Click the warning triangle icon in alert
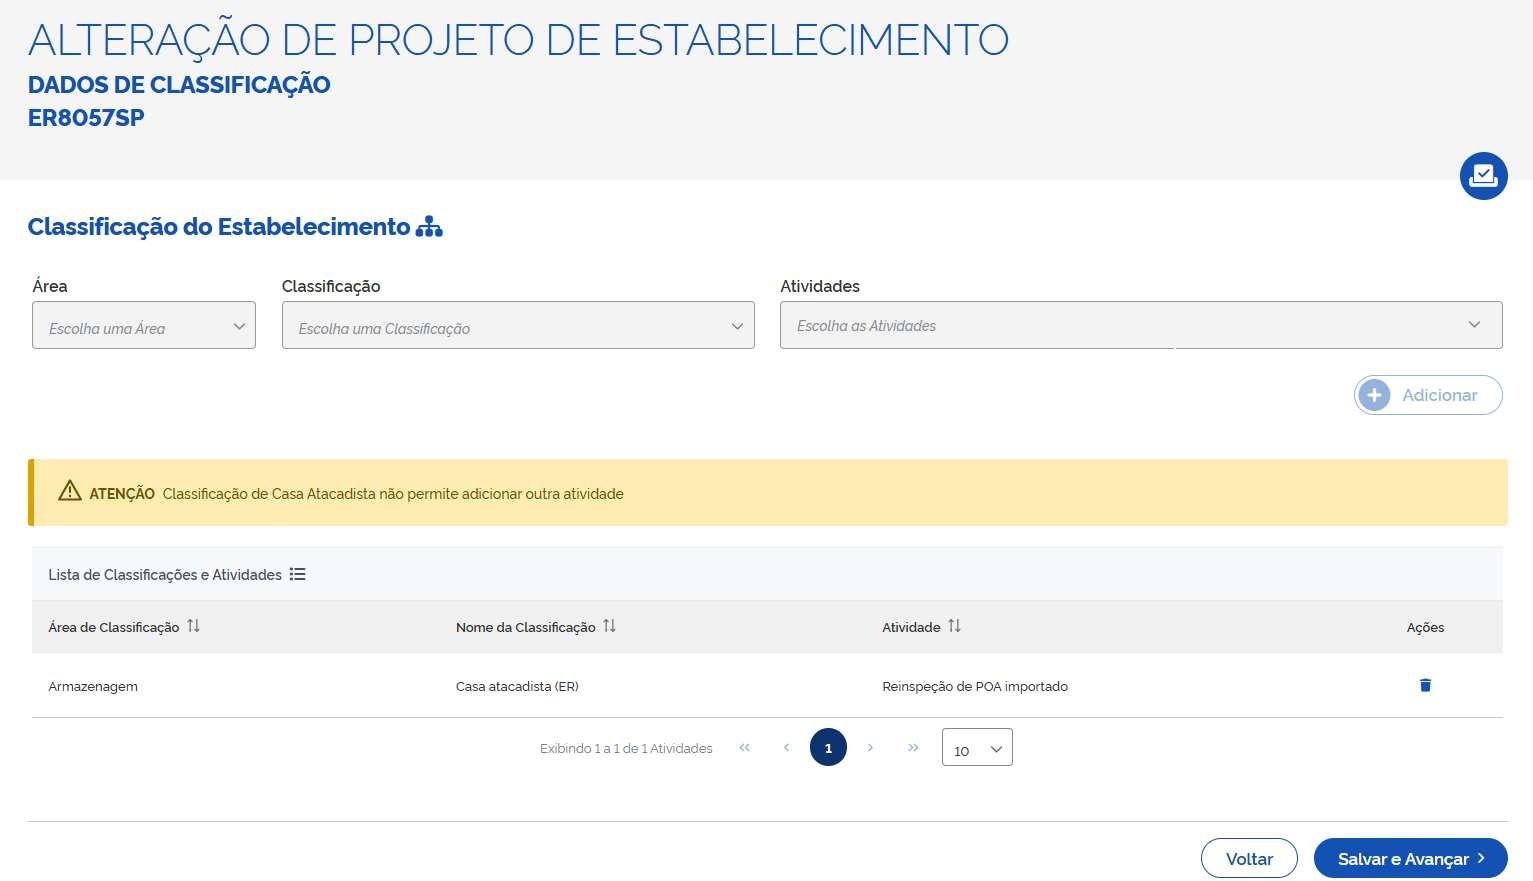The height and width of the screenshot is (881, 1533). (x=69, y=491)
